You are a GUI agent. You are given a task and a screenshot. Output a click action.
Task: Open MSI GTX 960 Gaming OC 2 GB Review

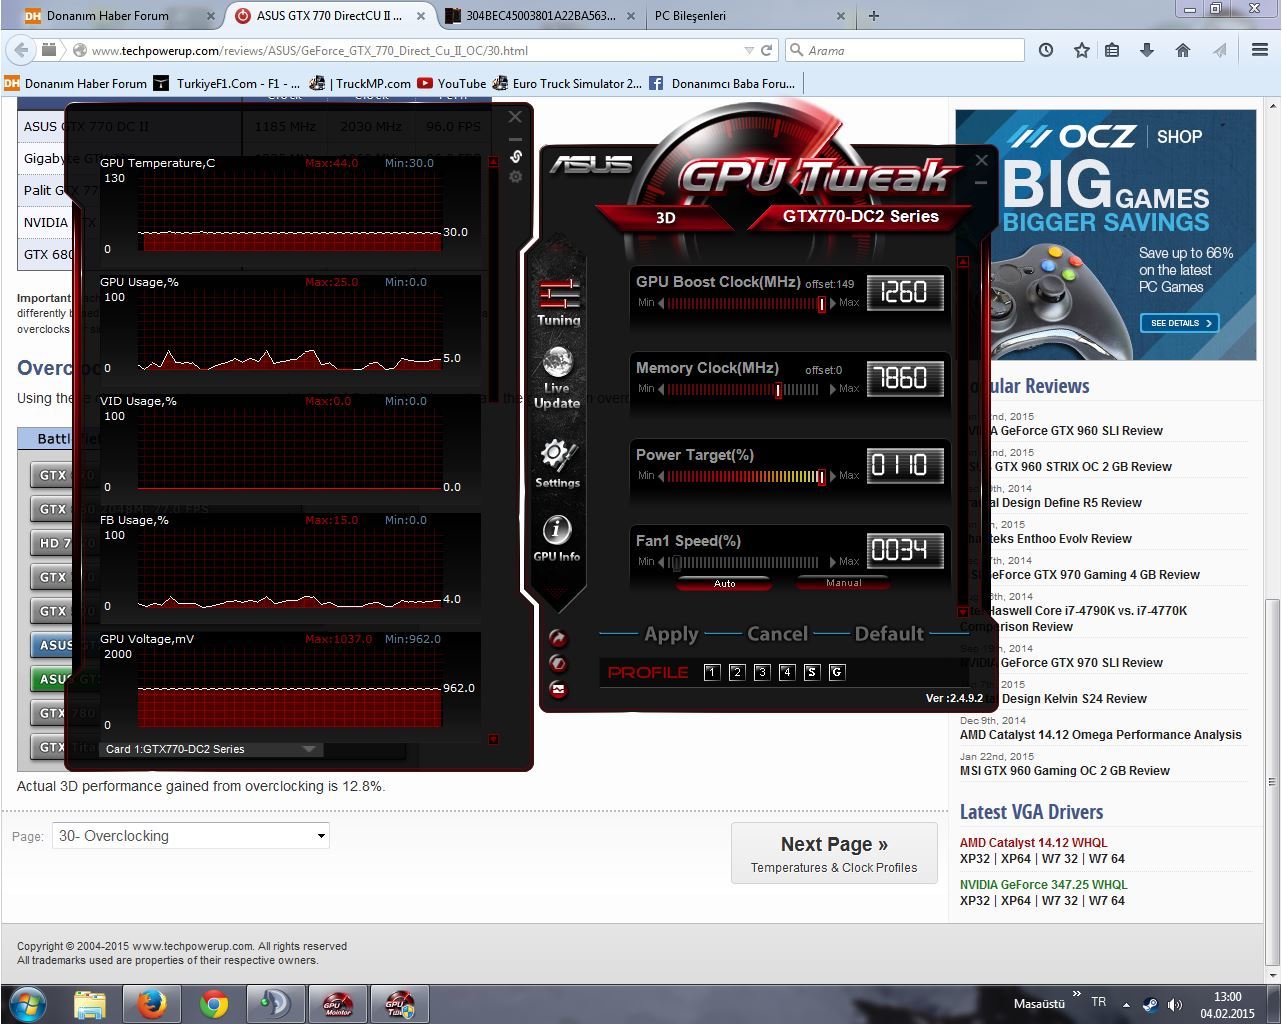(x=1065, y=771)
